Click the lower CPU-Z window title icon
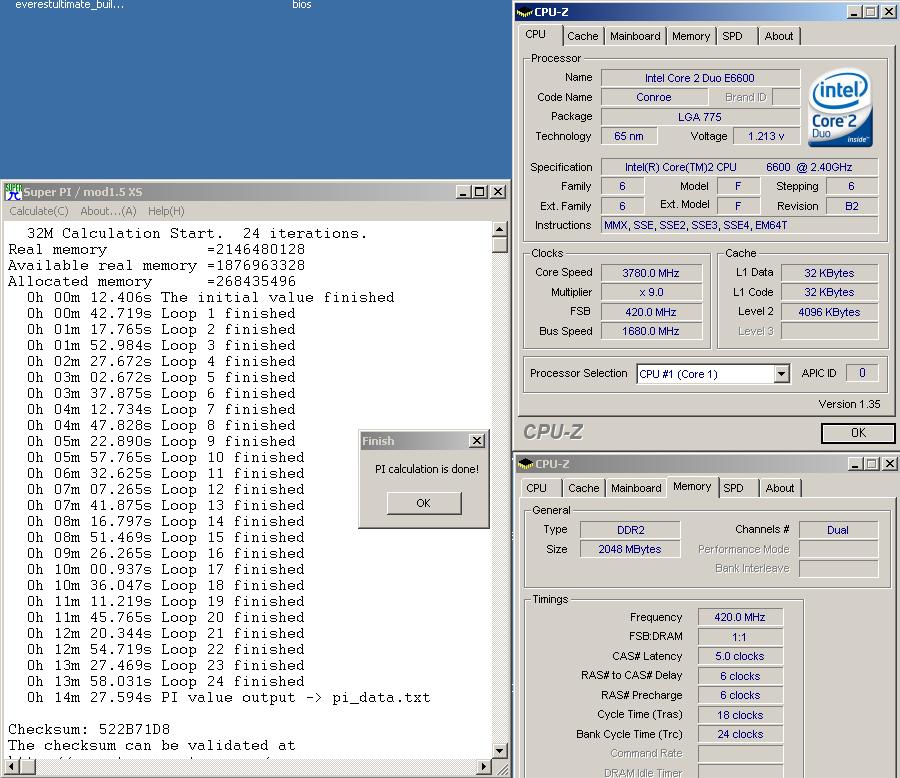Screen dimensions: 900x778 pyautogui.click(x=526, y=464)
